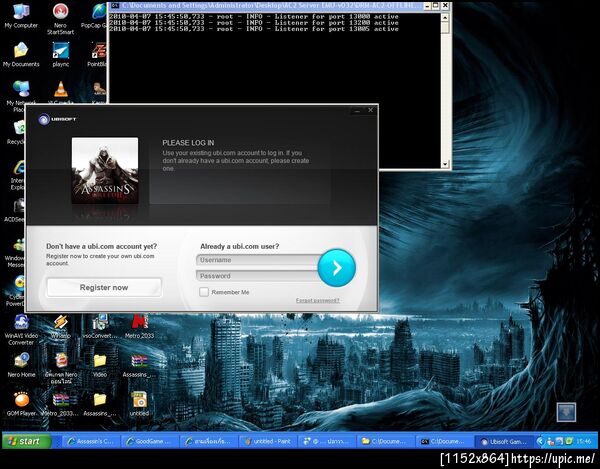Viewport: 600px width, 469px height.
Task: Click the command prompt title bar icon
Action: [x=115, y=6]
